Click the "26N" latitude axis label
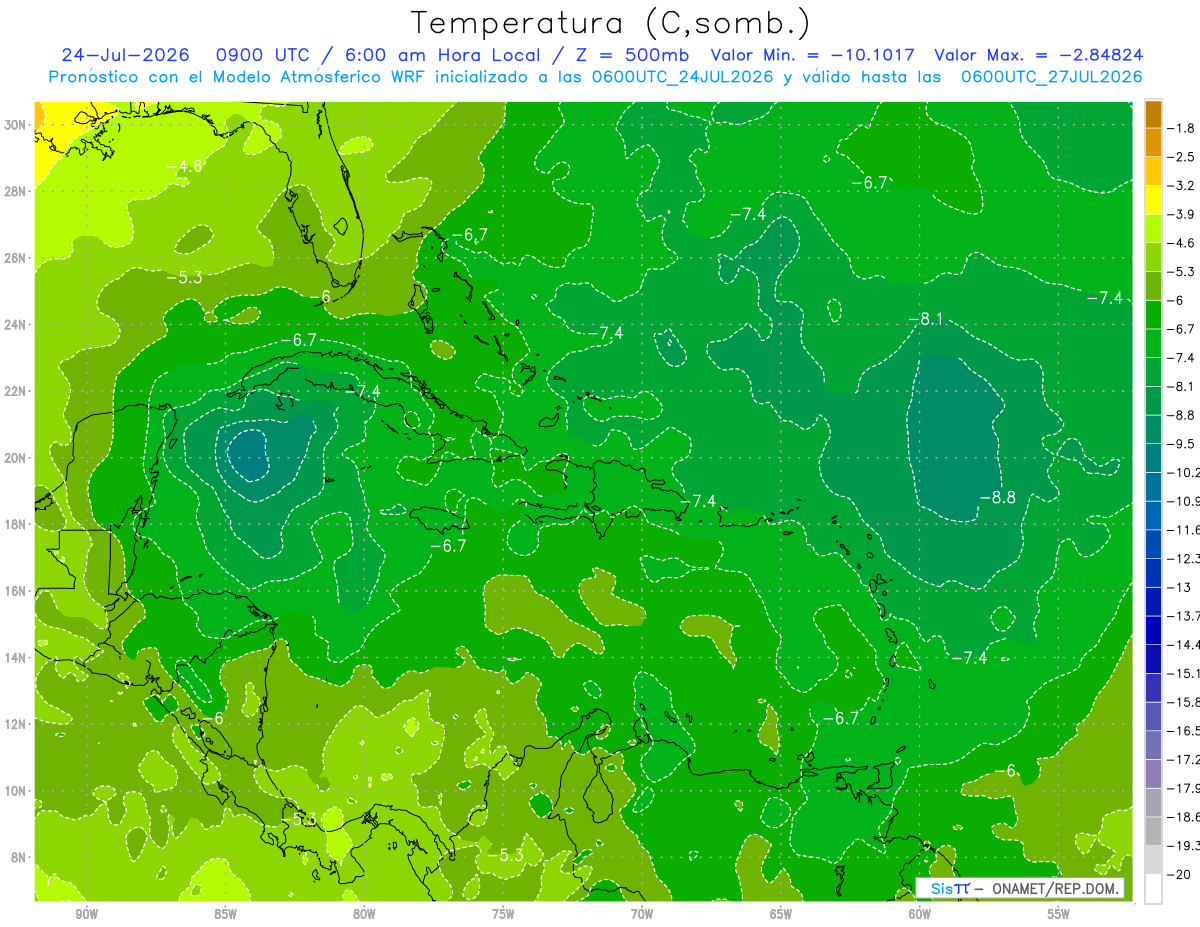The width and height of the screenshot is (1200, 927). click(17, 258)
